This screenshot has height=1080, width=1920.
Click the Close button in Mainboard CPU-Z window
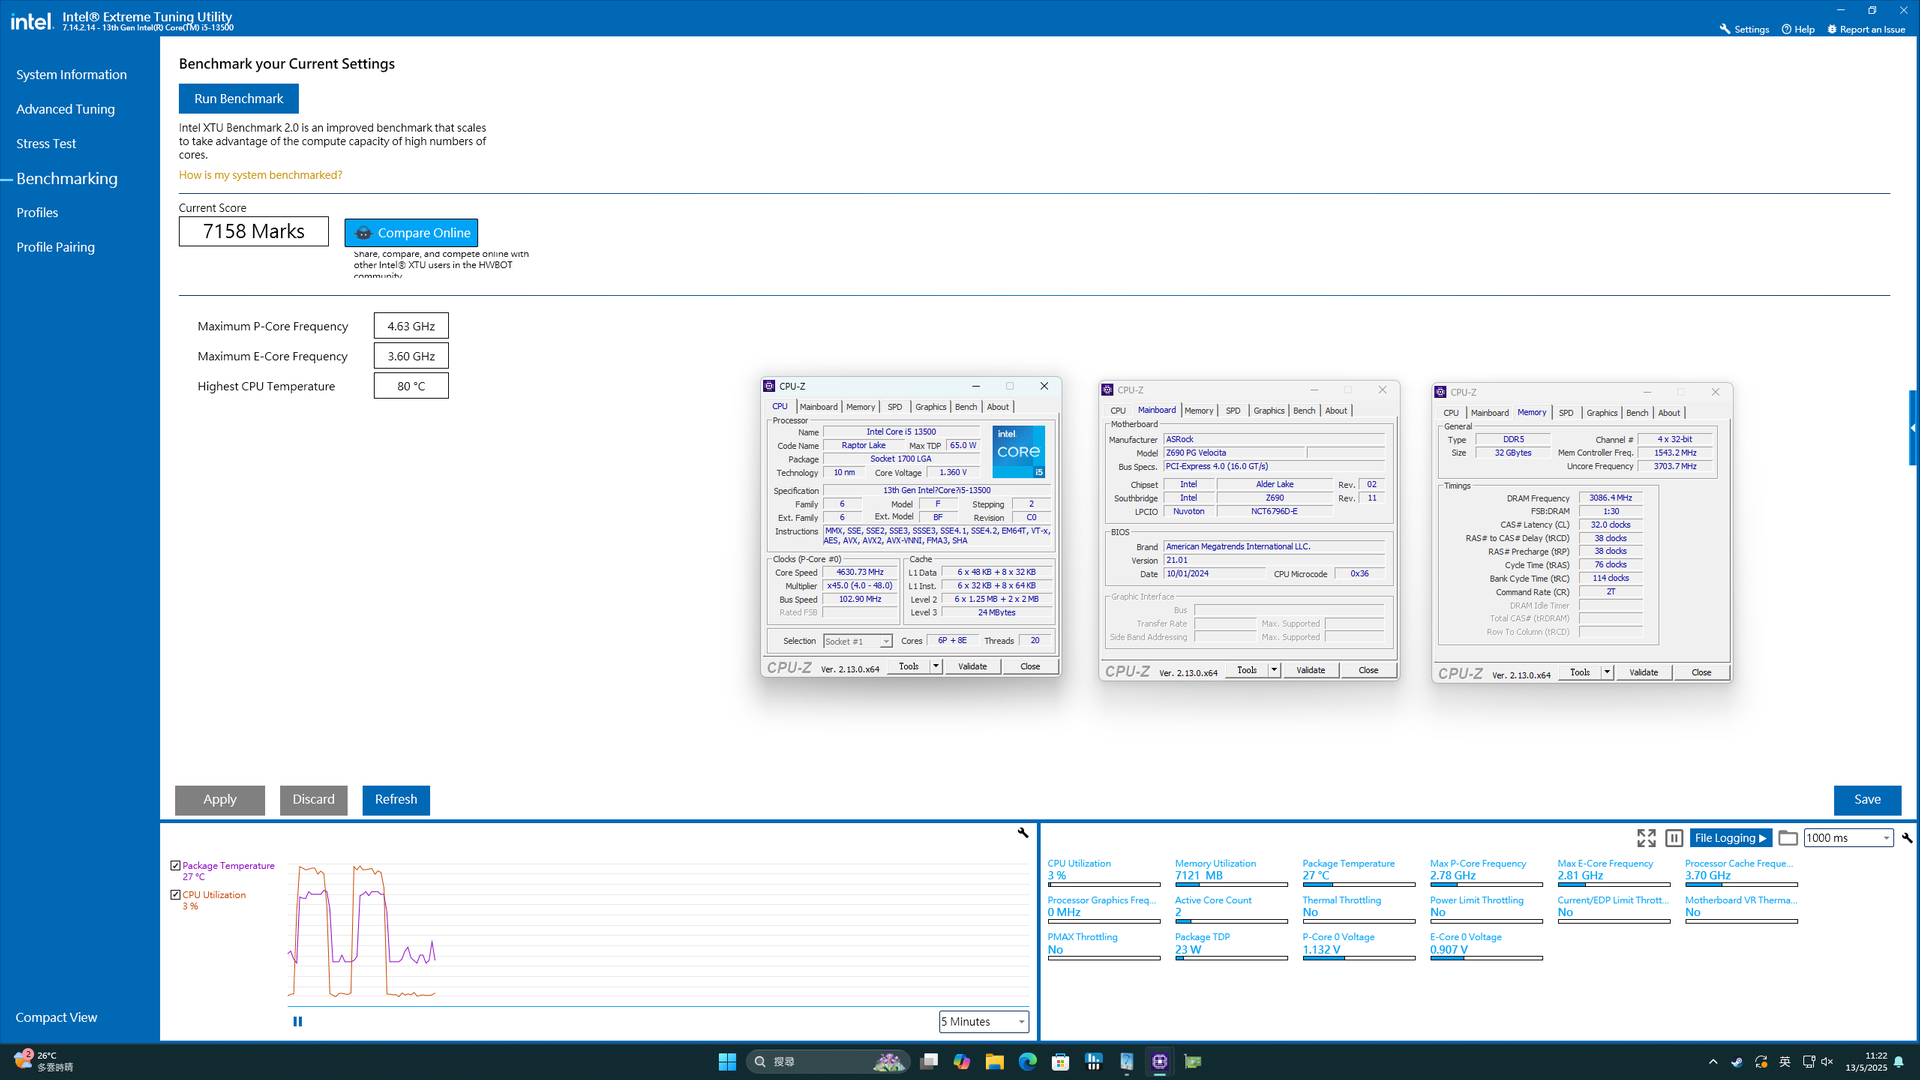(x=1368, y=670)
